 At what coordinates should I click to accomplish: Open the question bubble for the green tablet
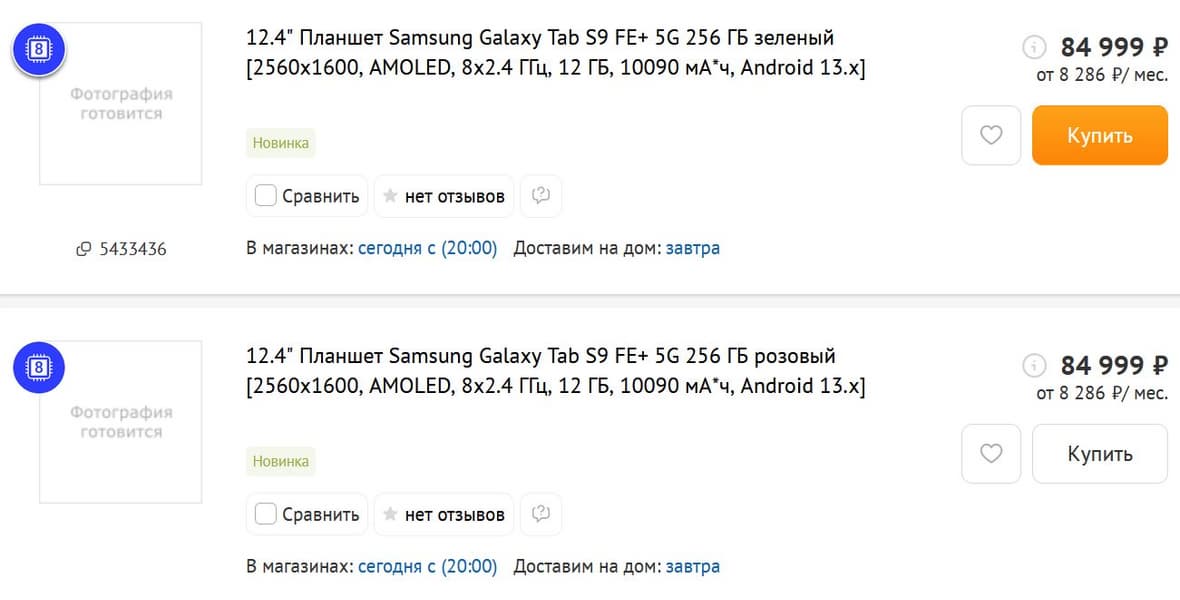[541, 196]
